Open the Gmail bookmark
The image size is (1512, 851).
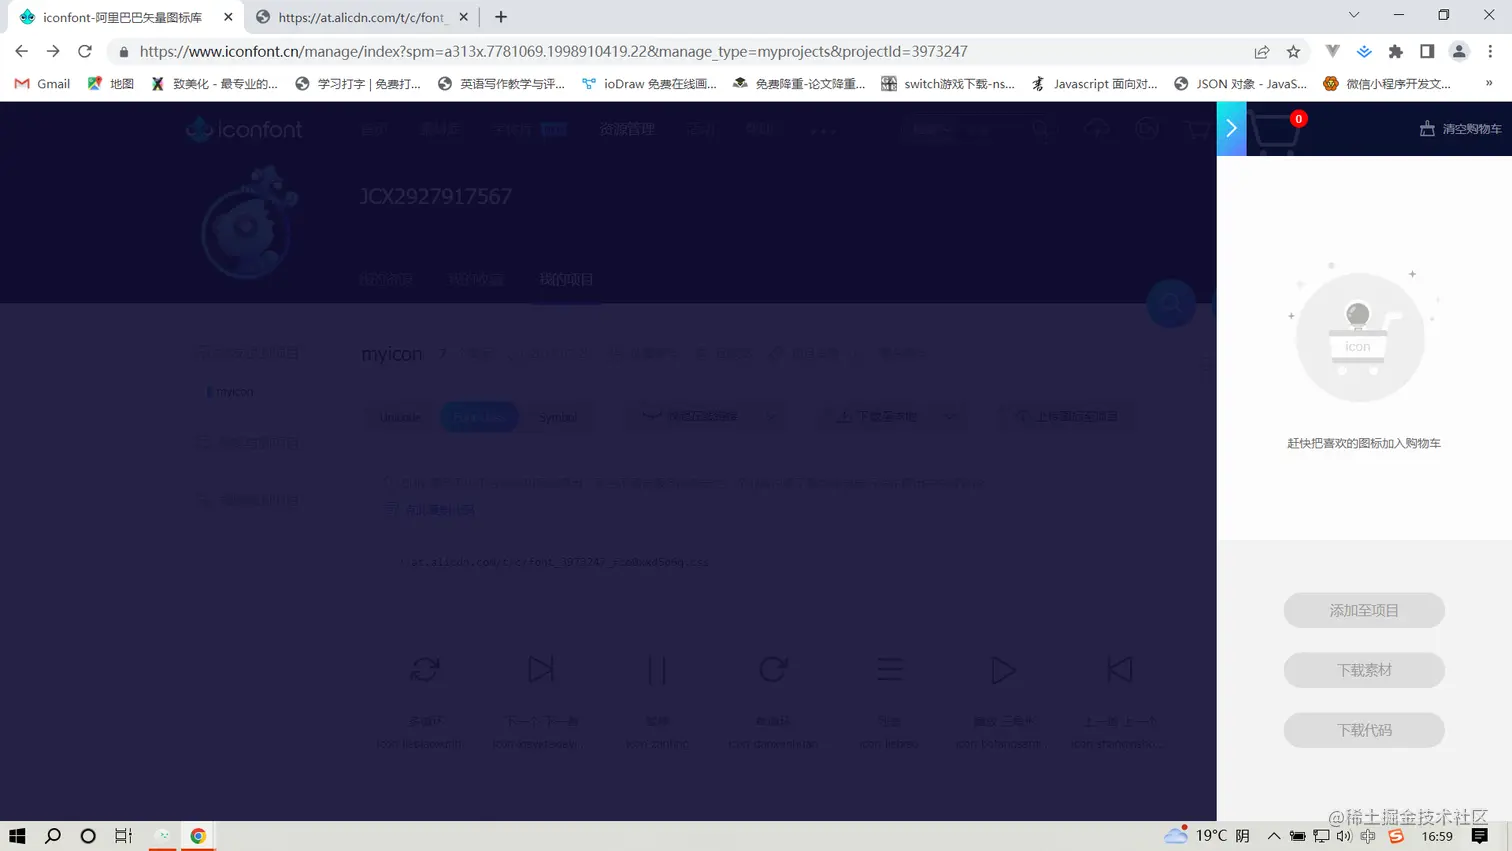tap(42, 84)
